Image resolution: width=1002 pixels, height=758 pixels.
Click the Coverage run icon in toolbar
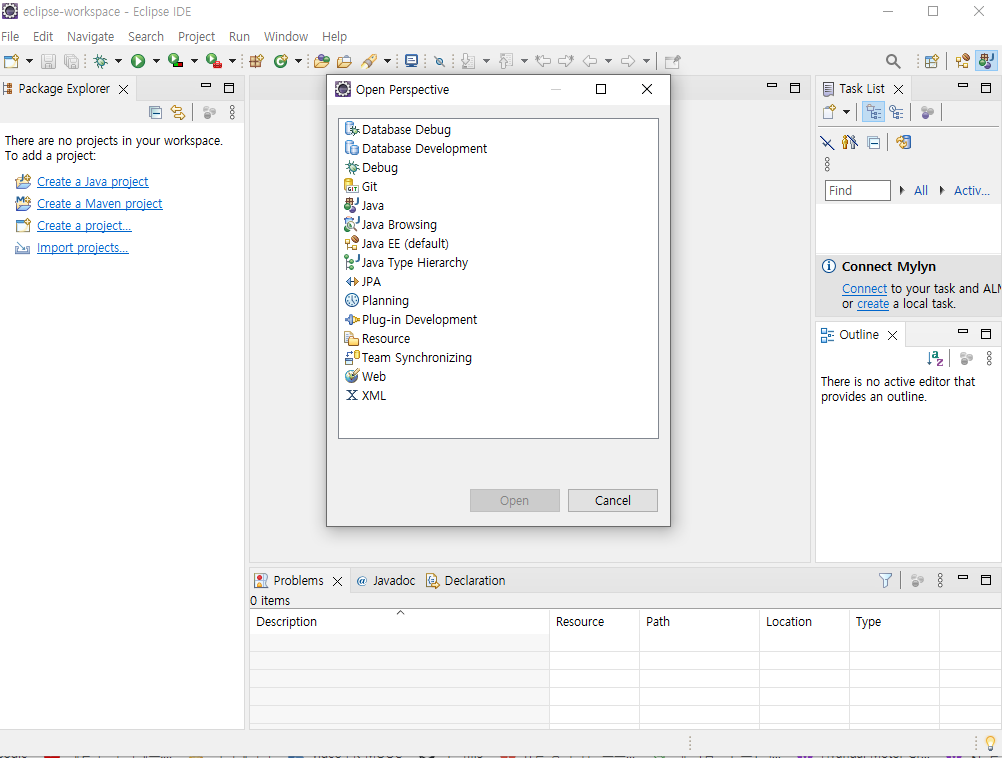click(x=176, y=61)
